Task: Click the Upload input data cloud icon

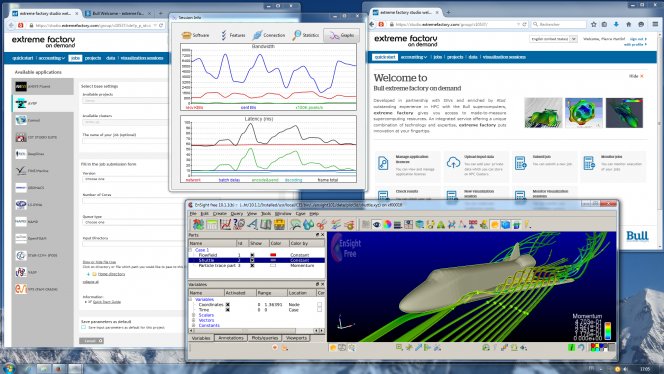Action: [454, 163]
